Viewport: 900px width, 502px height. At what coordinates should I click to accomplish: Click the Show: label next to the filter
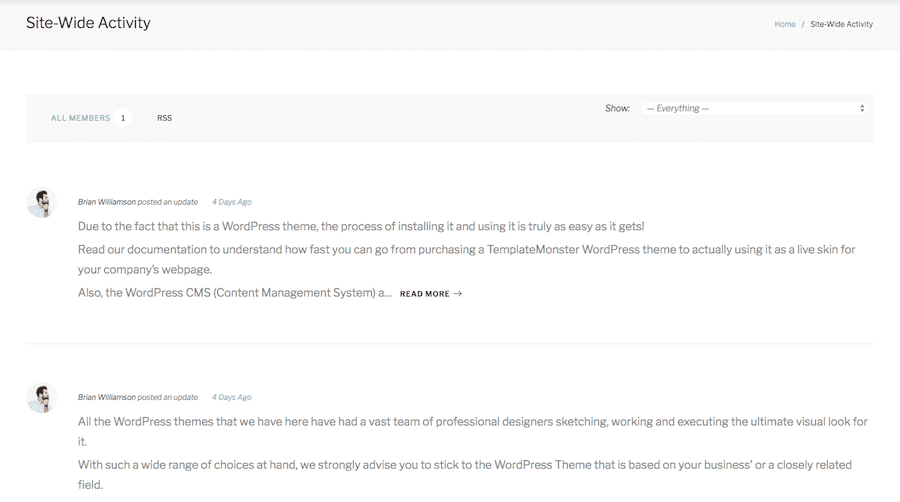coord(617,108)
